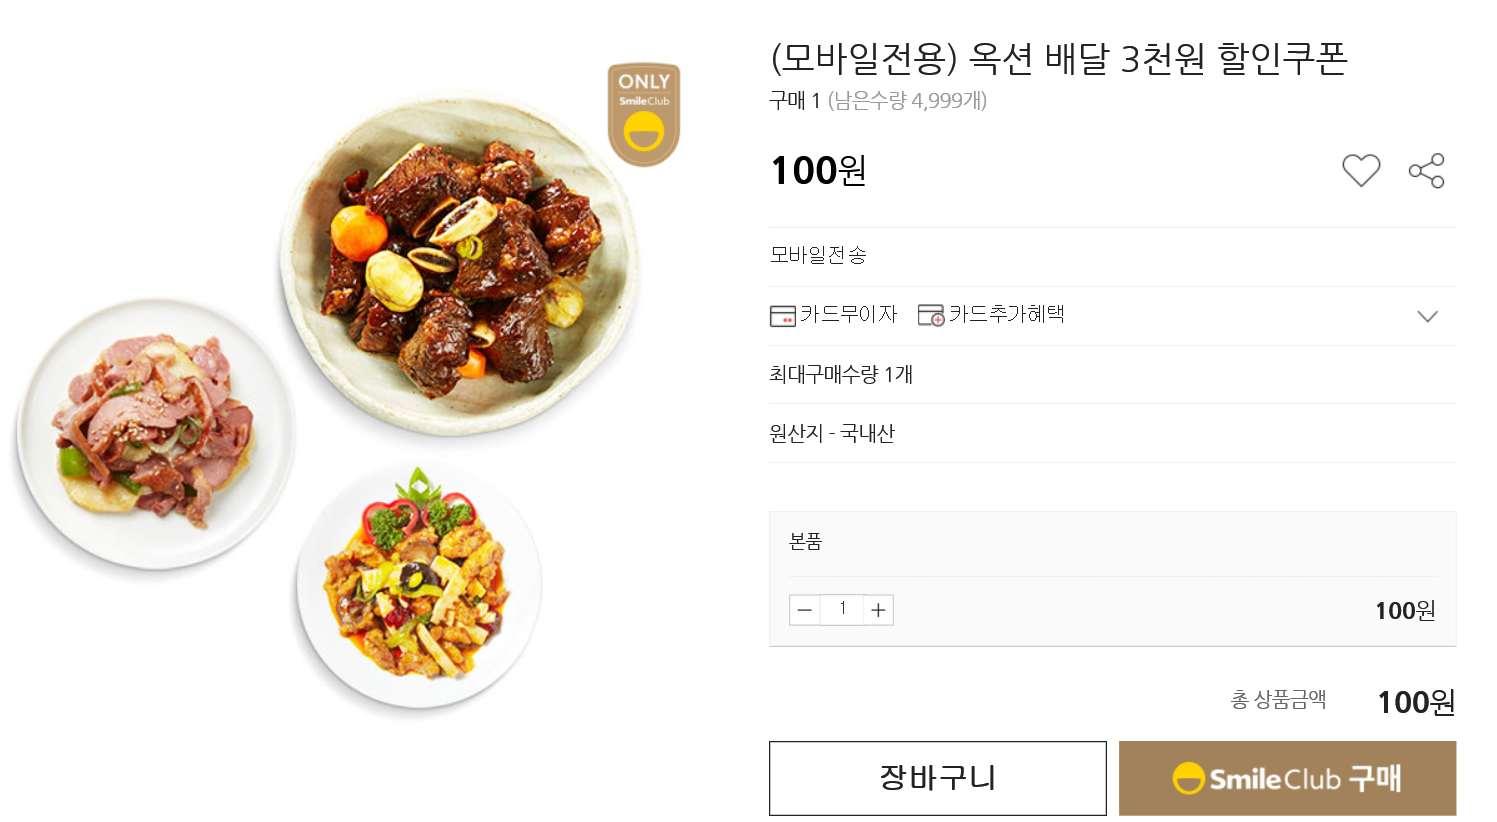Click the product title 옵션 배달 3천원 할인쿠폰
The height and width of the screenshot is (822, 1497).
pos(1059,58)
